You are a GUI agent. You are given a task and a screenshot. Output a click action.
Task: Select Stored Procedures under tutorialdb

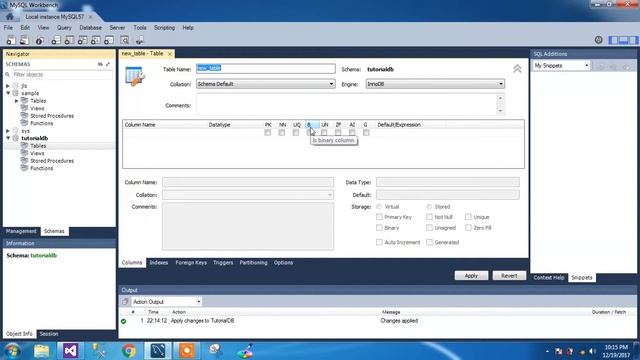coord(52,161)
